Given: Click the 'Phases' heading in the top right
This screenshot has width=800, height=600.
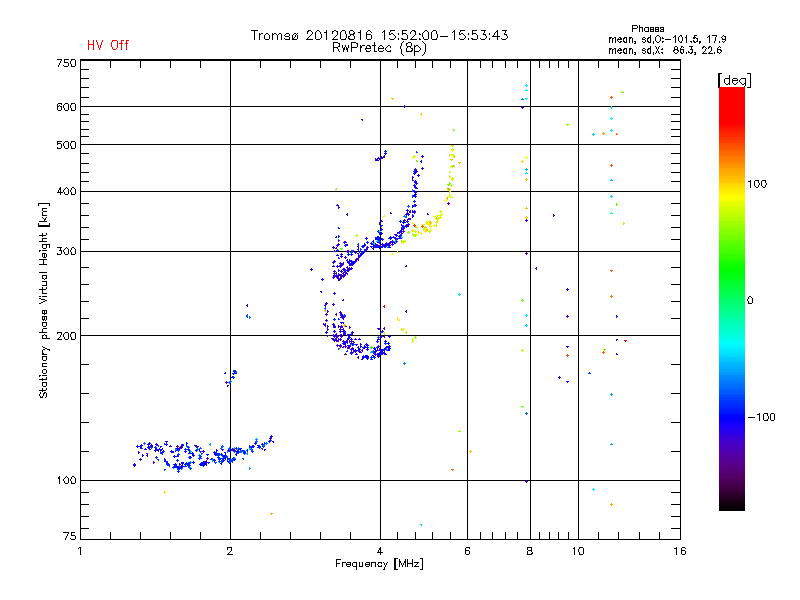Looking at the screenshot, I should coord(647,29).
